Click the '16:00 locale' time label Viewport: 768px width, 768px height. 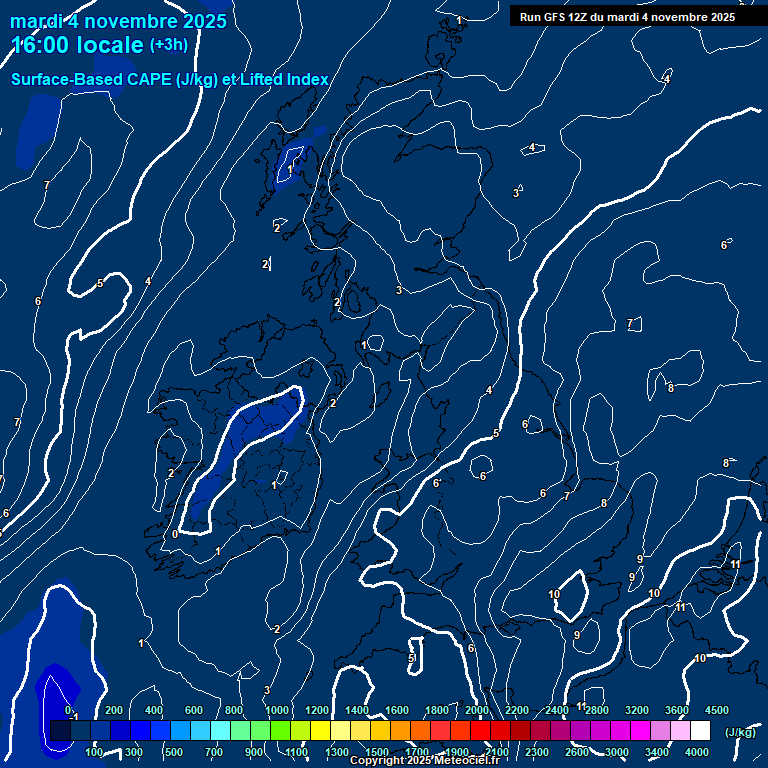pyautogui.click(x=77, y=45)
